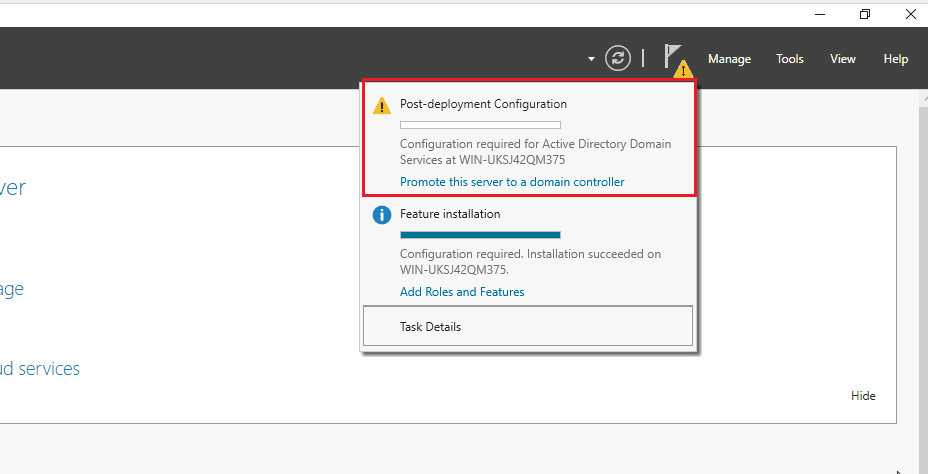Click the 'ud services' partial link

[40, 368]
